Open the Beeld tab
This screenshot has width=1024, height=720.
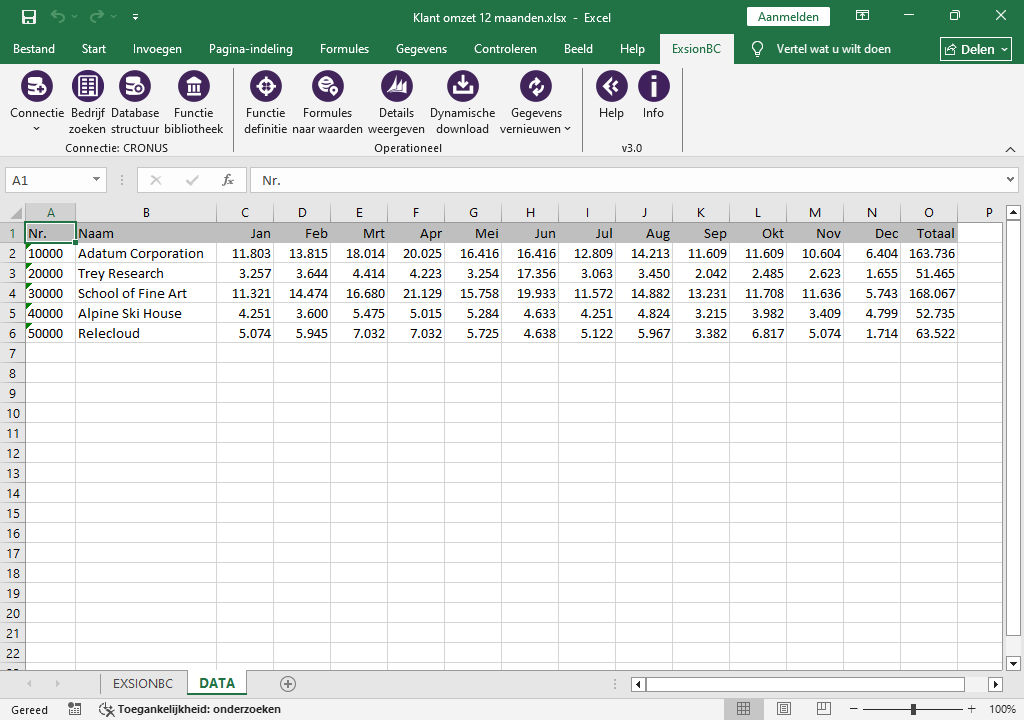coord(579,49)
